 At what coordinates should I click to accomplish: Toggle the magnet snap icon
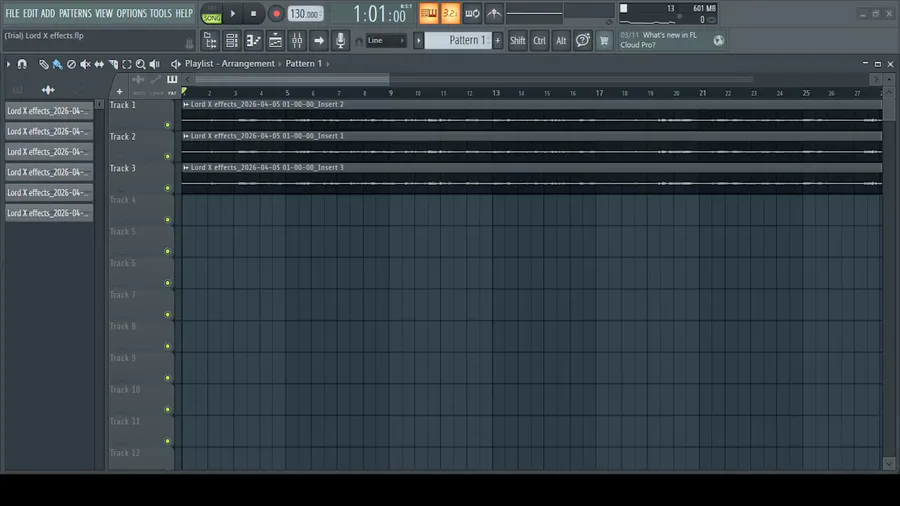(x=22, y=64)
